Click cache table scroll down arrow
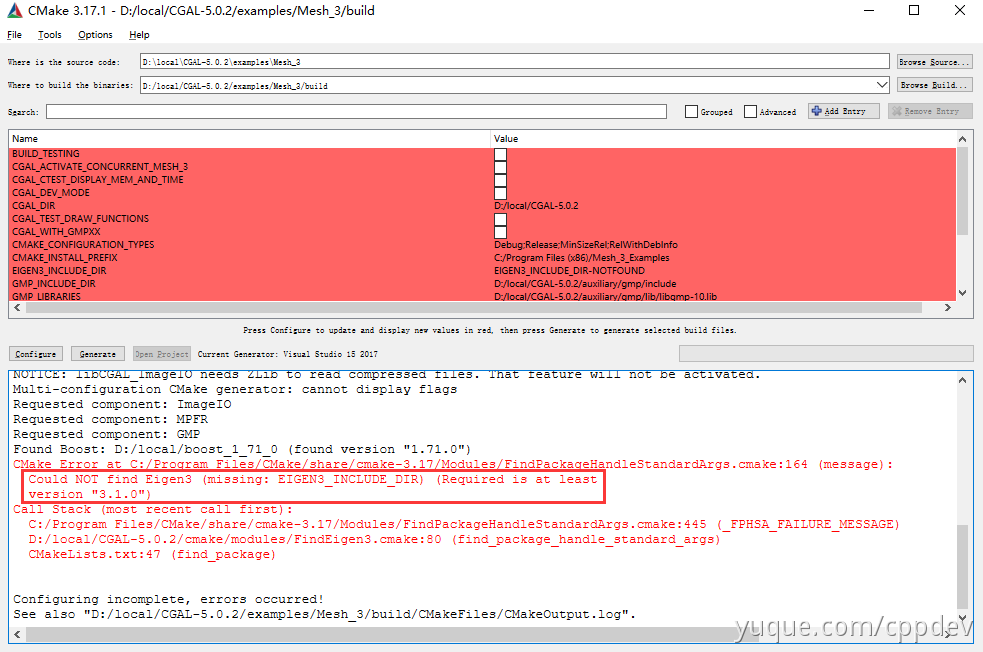The height and width of the screenshot is (652, 983). (962, 293)
